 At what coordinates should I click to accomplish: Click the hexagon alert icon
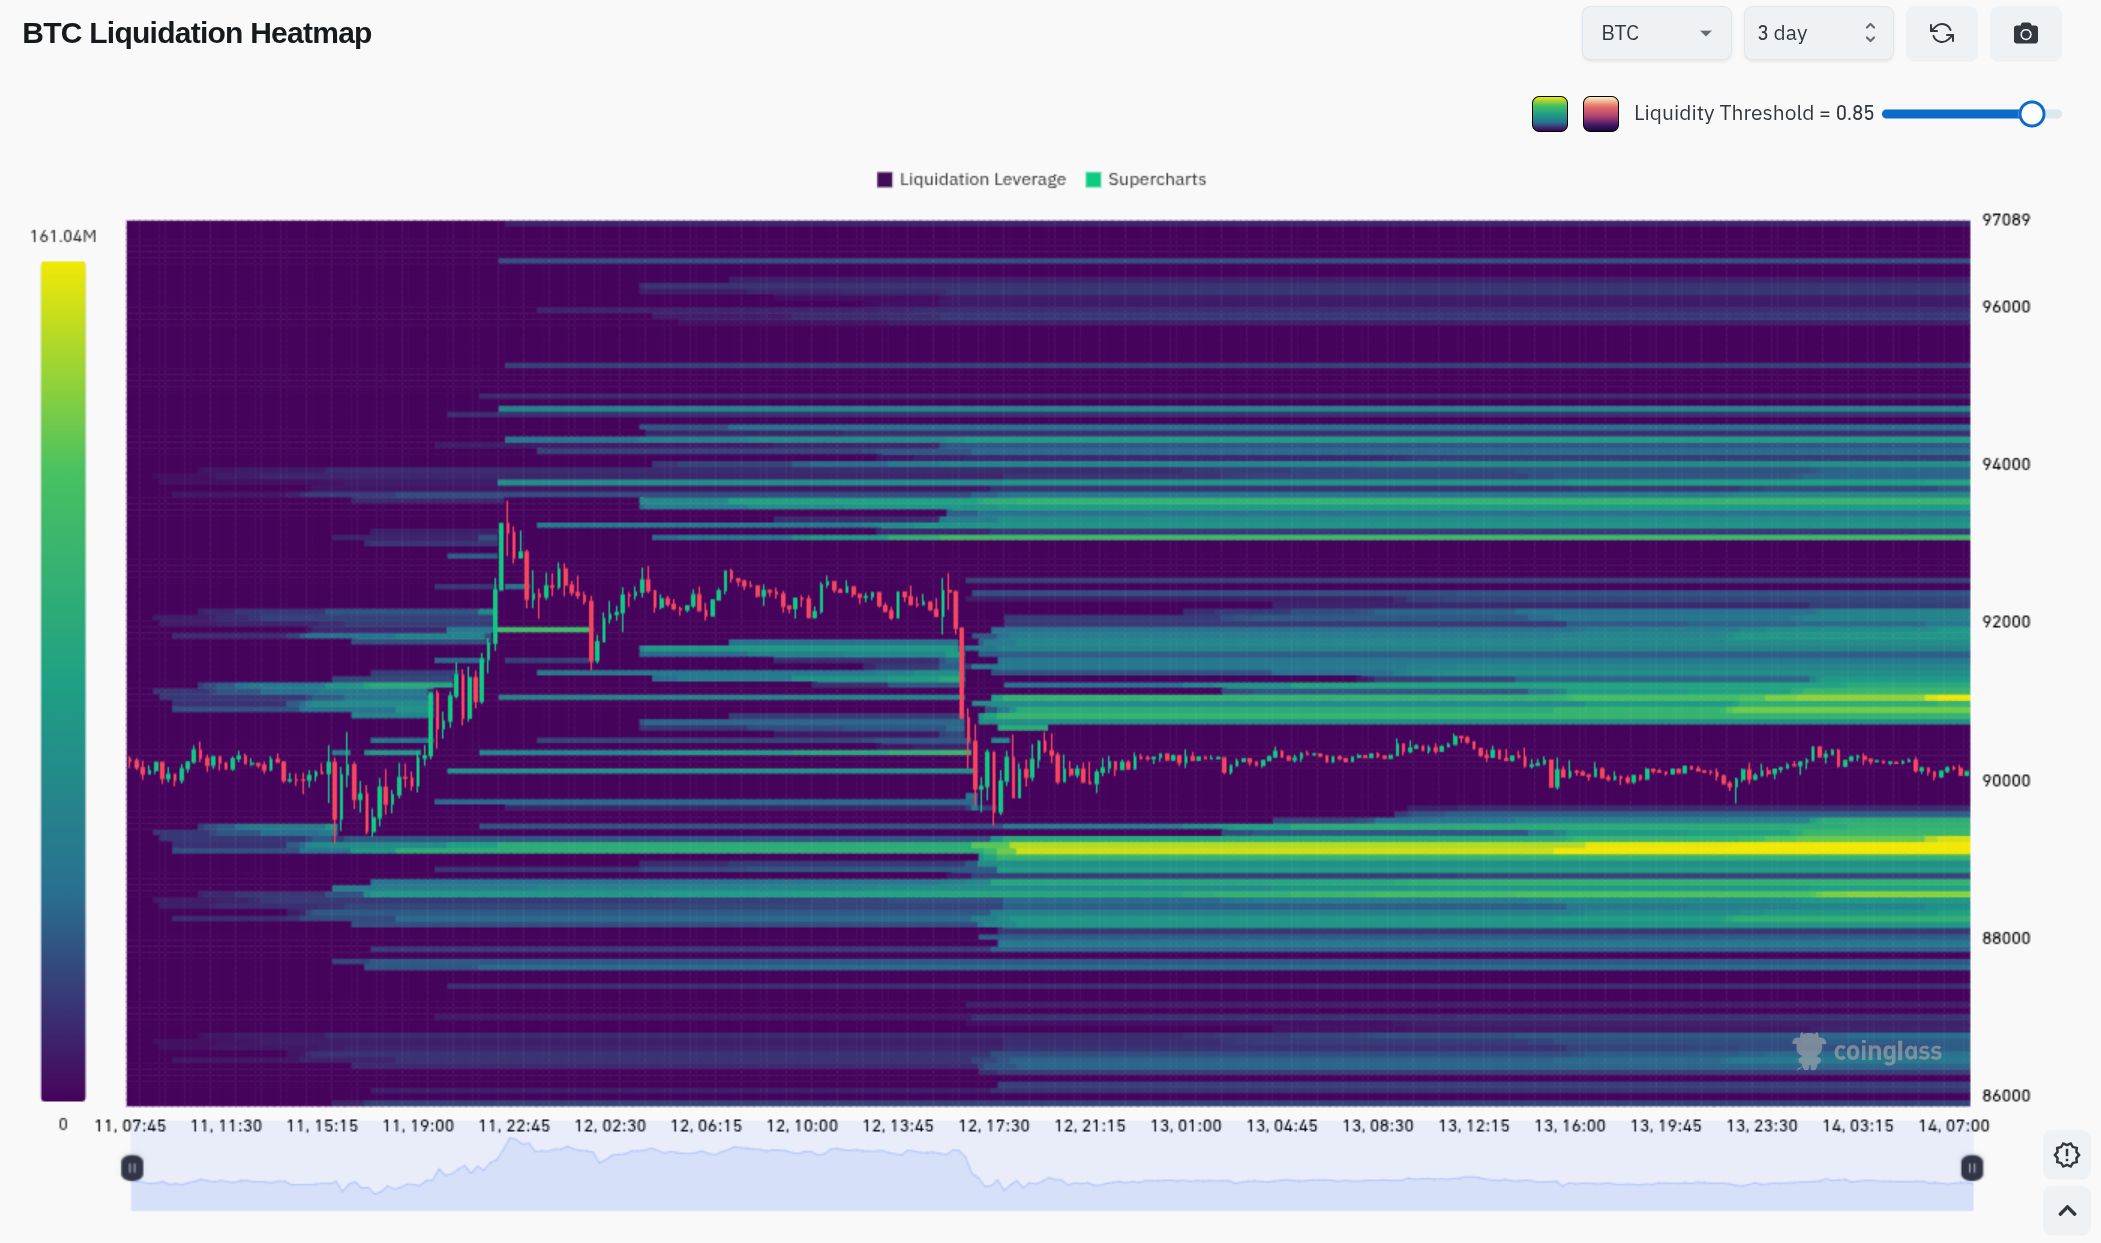(2066, 1155)
